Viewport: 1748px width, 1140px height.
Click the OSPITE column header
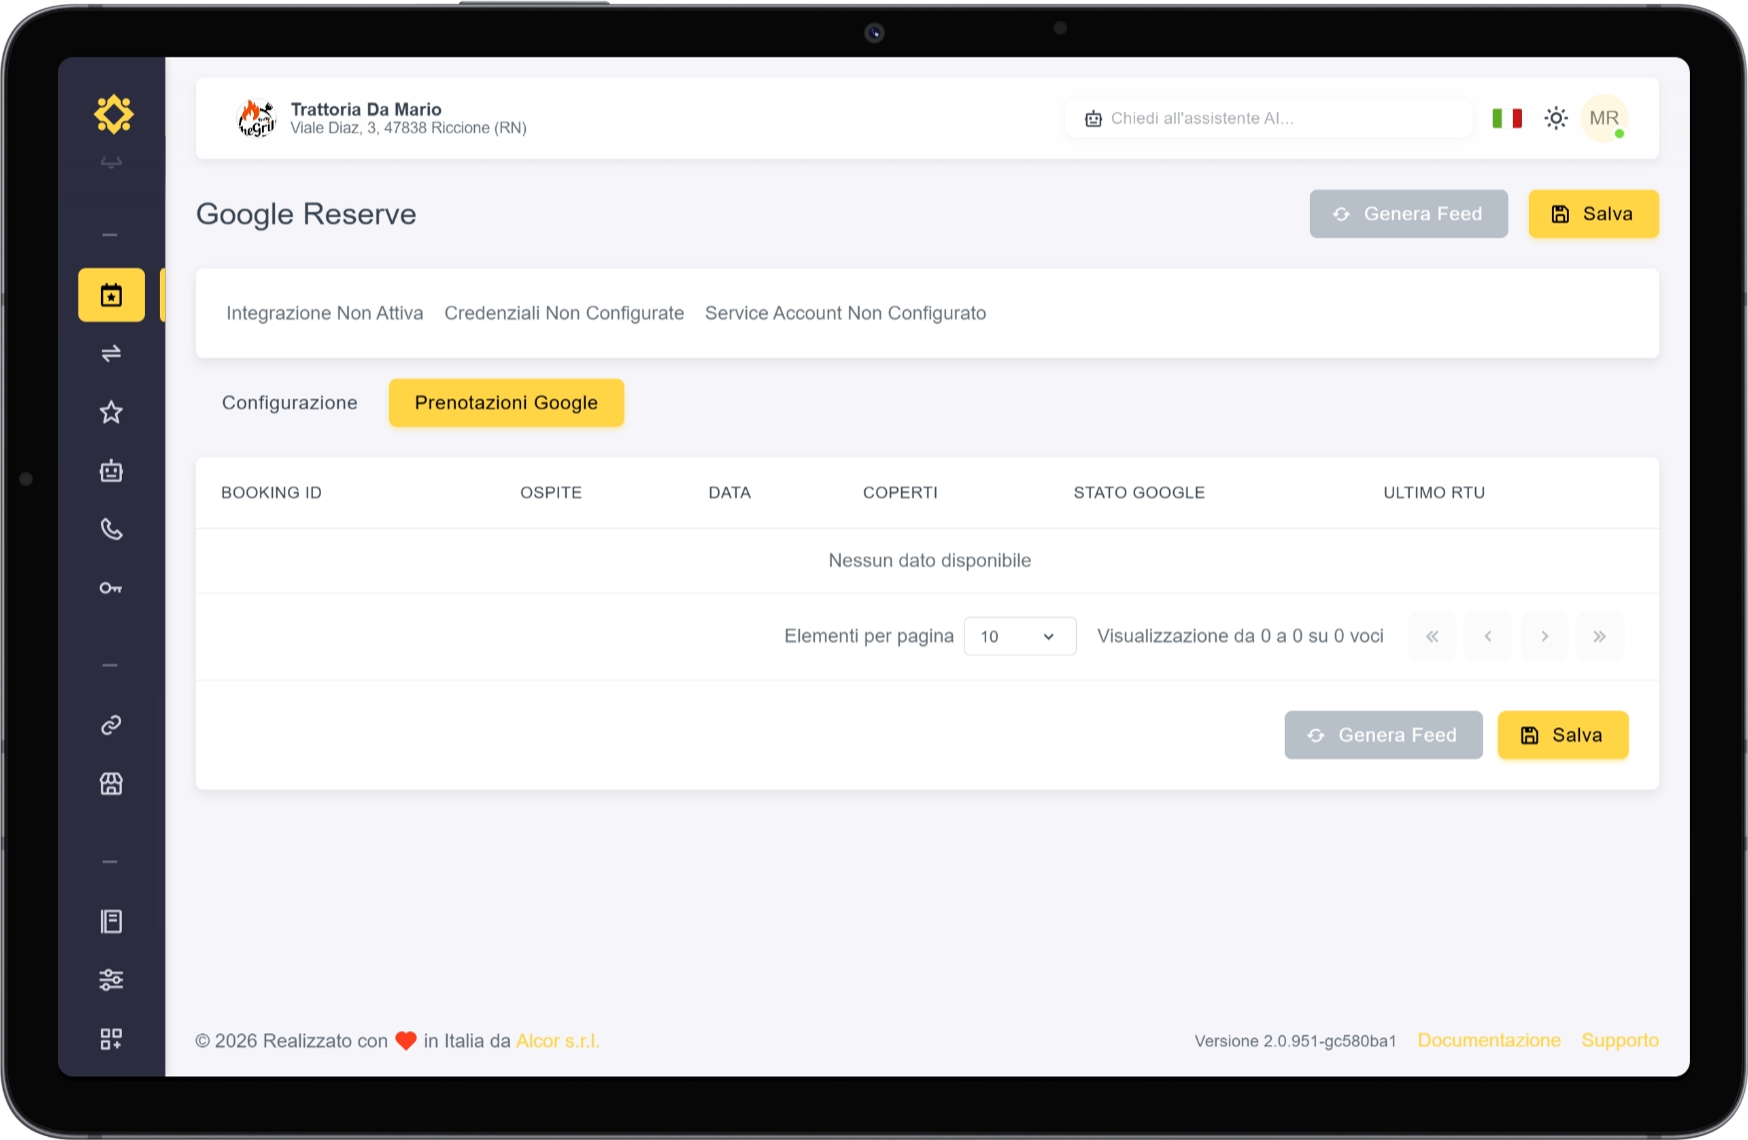551,493
